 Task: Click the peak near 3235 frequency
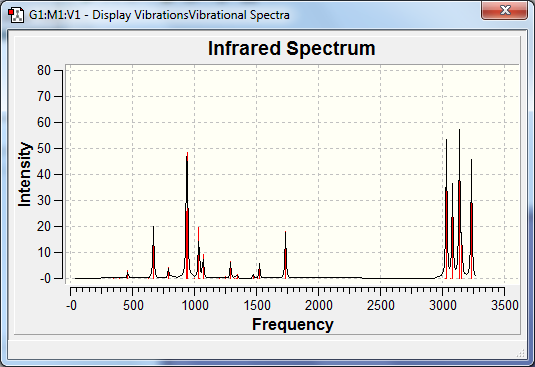point(472,219)
